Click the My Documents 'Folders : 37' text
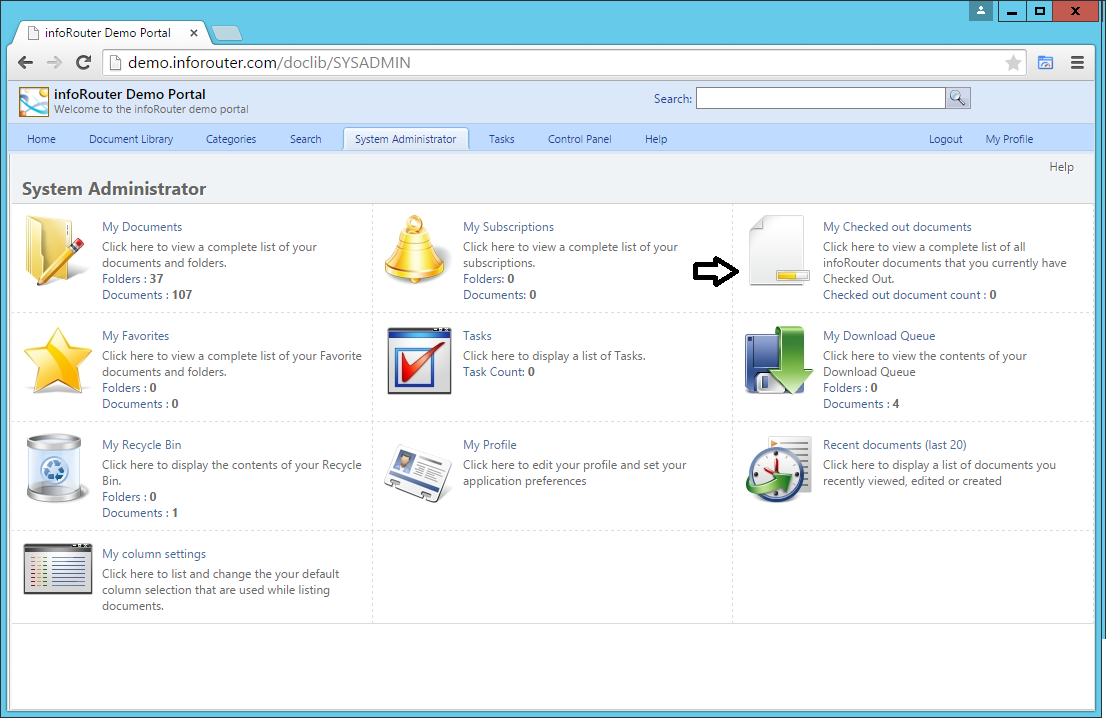 [133, 279]
